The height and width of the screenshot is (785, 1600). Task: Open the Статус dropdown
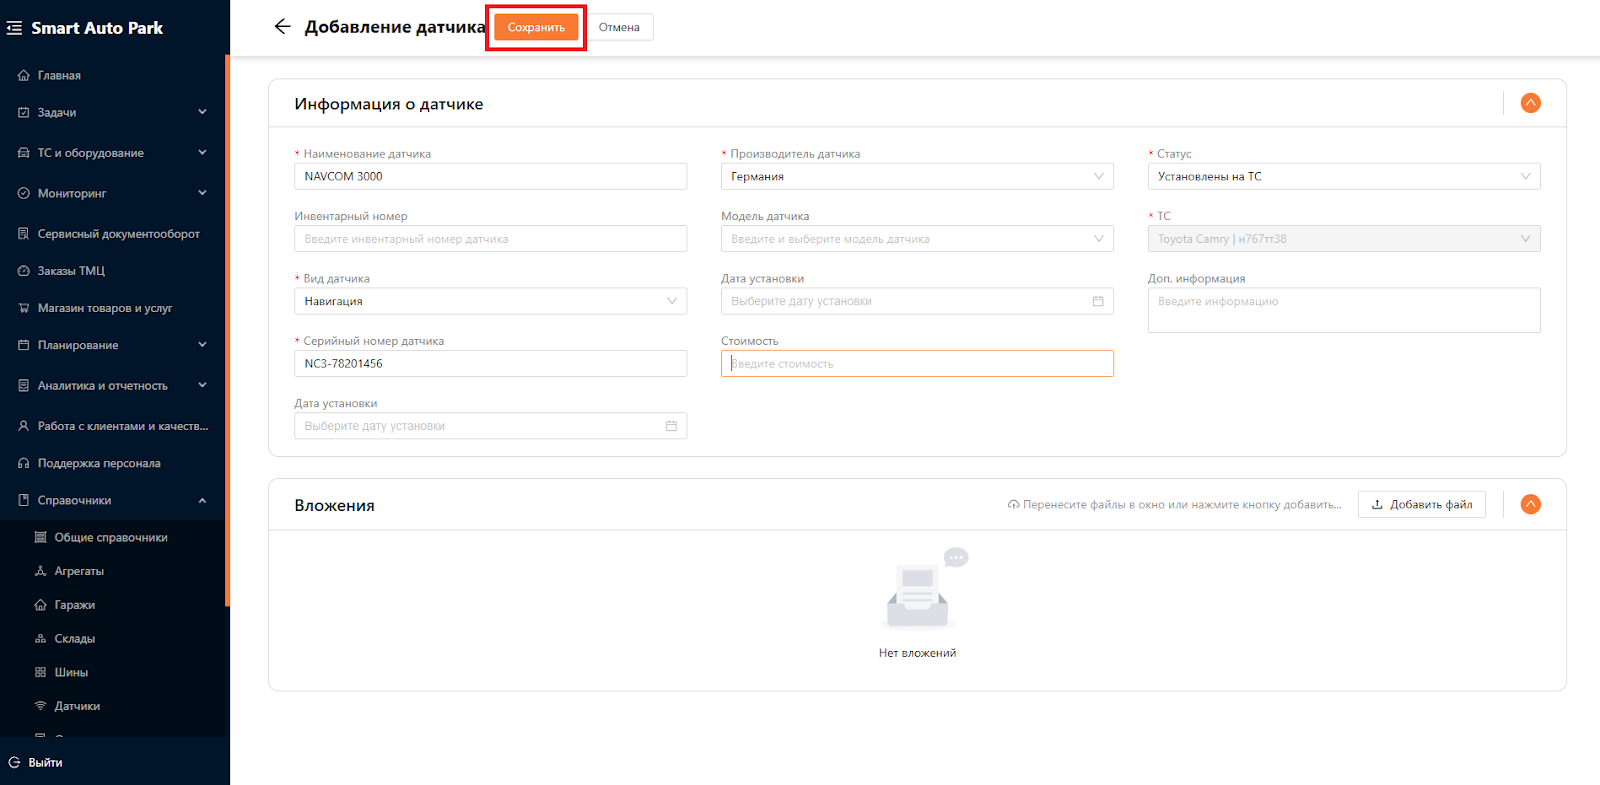coord(1343,177)
